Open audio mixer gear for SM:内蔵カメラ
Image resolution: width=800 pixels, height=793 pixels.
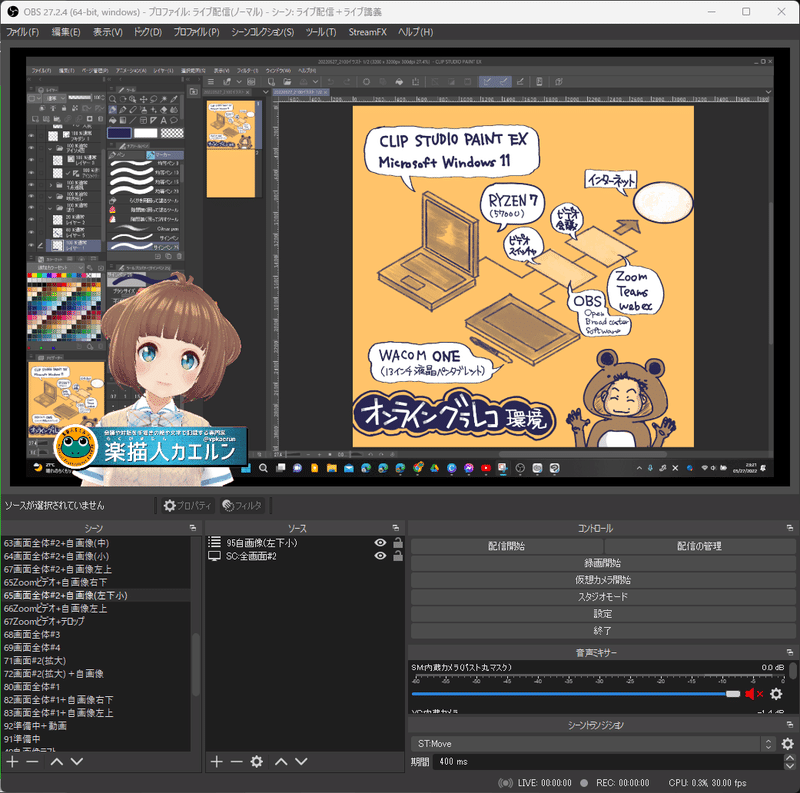tap(776, 694)
